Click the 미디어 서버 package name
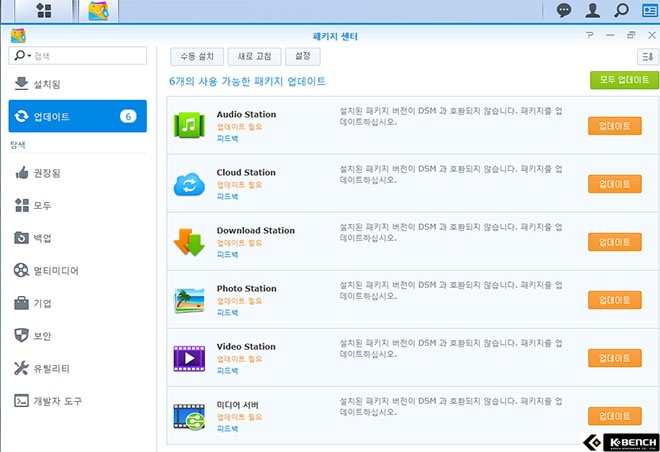Viewport: 660px width, 452px height. [x=238, y=404]
